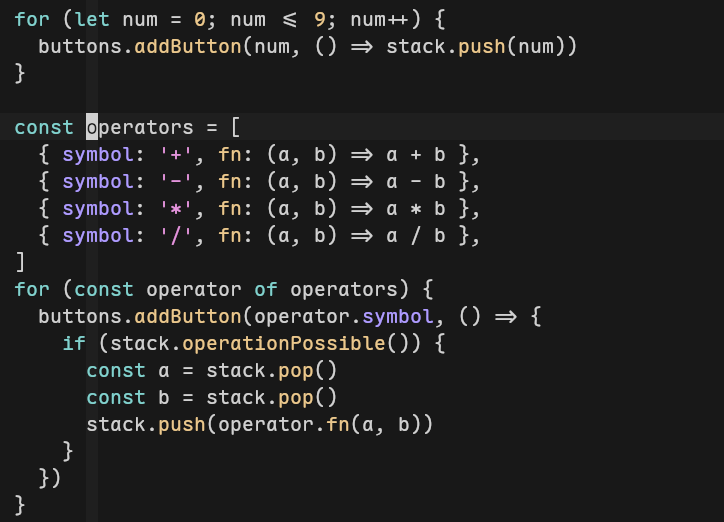Select the '+' symbol string
Image resolution: width=724 pixels, height=522 pixels.
(182, 154)
